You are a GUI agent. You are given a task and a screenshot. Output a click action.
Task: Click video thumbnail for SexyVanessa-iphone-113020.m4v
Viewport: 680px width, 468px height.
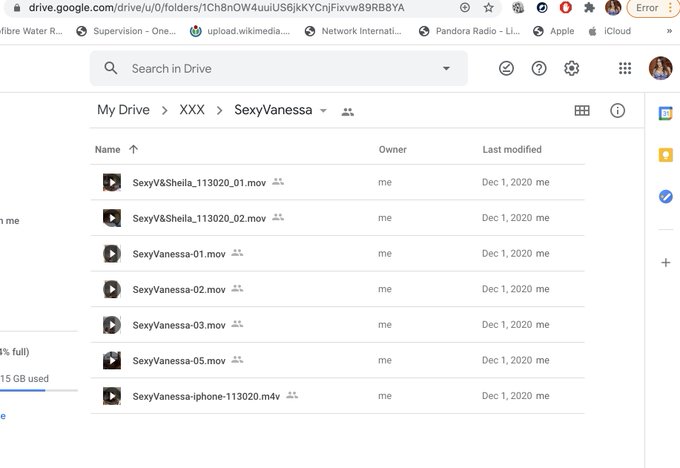[111, 396]
